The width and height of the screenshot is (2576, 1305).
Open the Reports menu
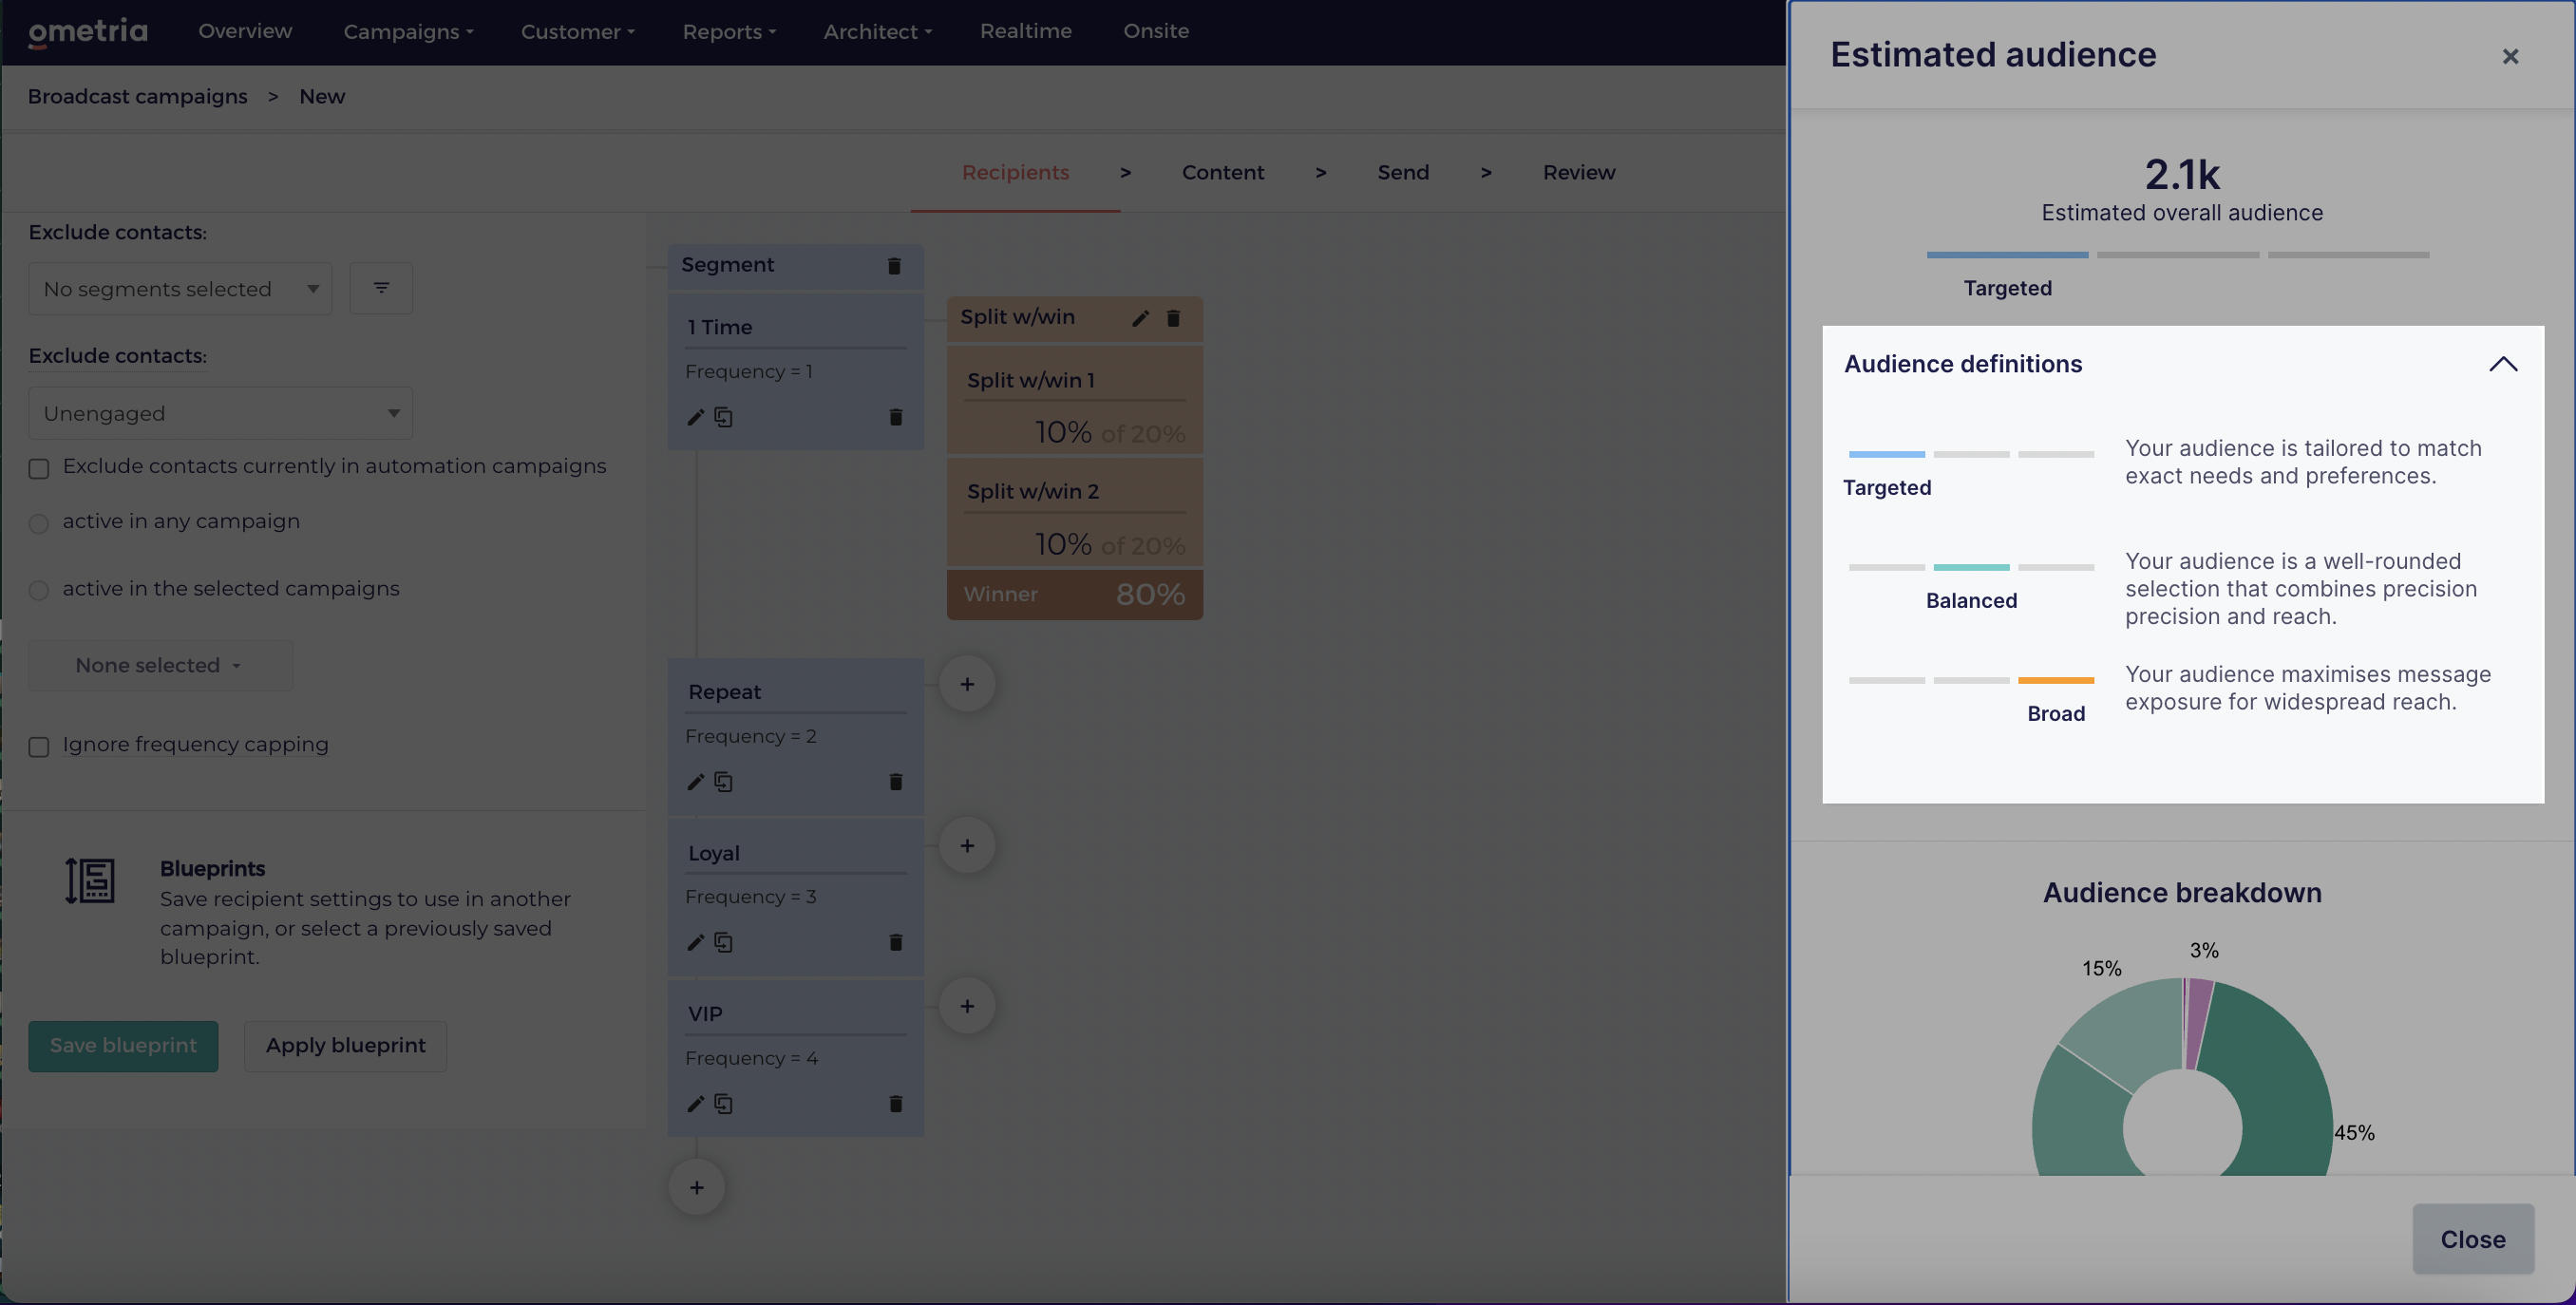[729, 31]
